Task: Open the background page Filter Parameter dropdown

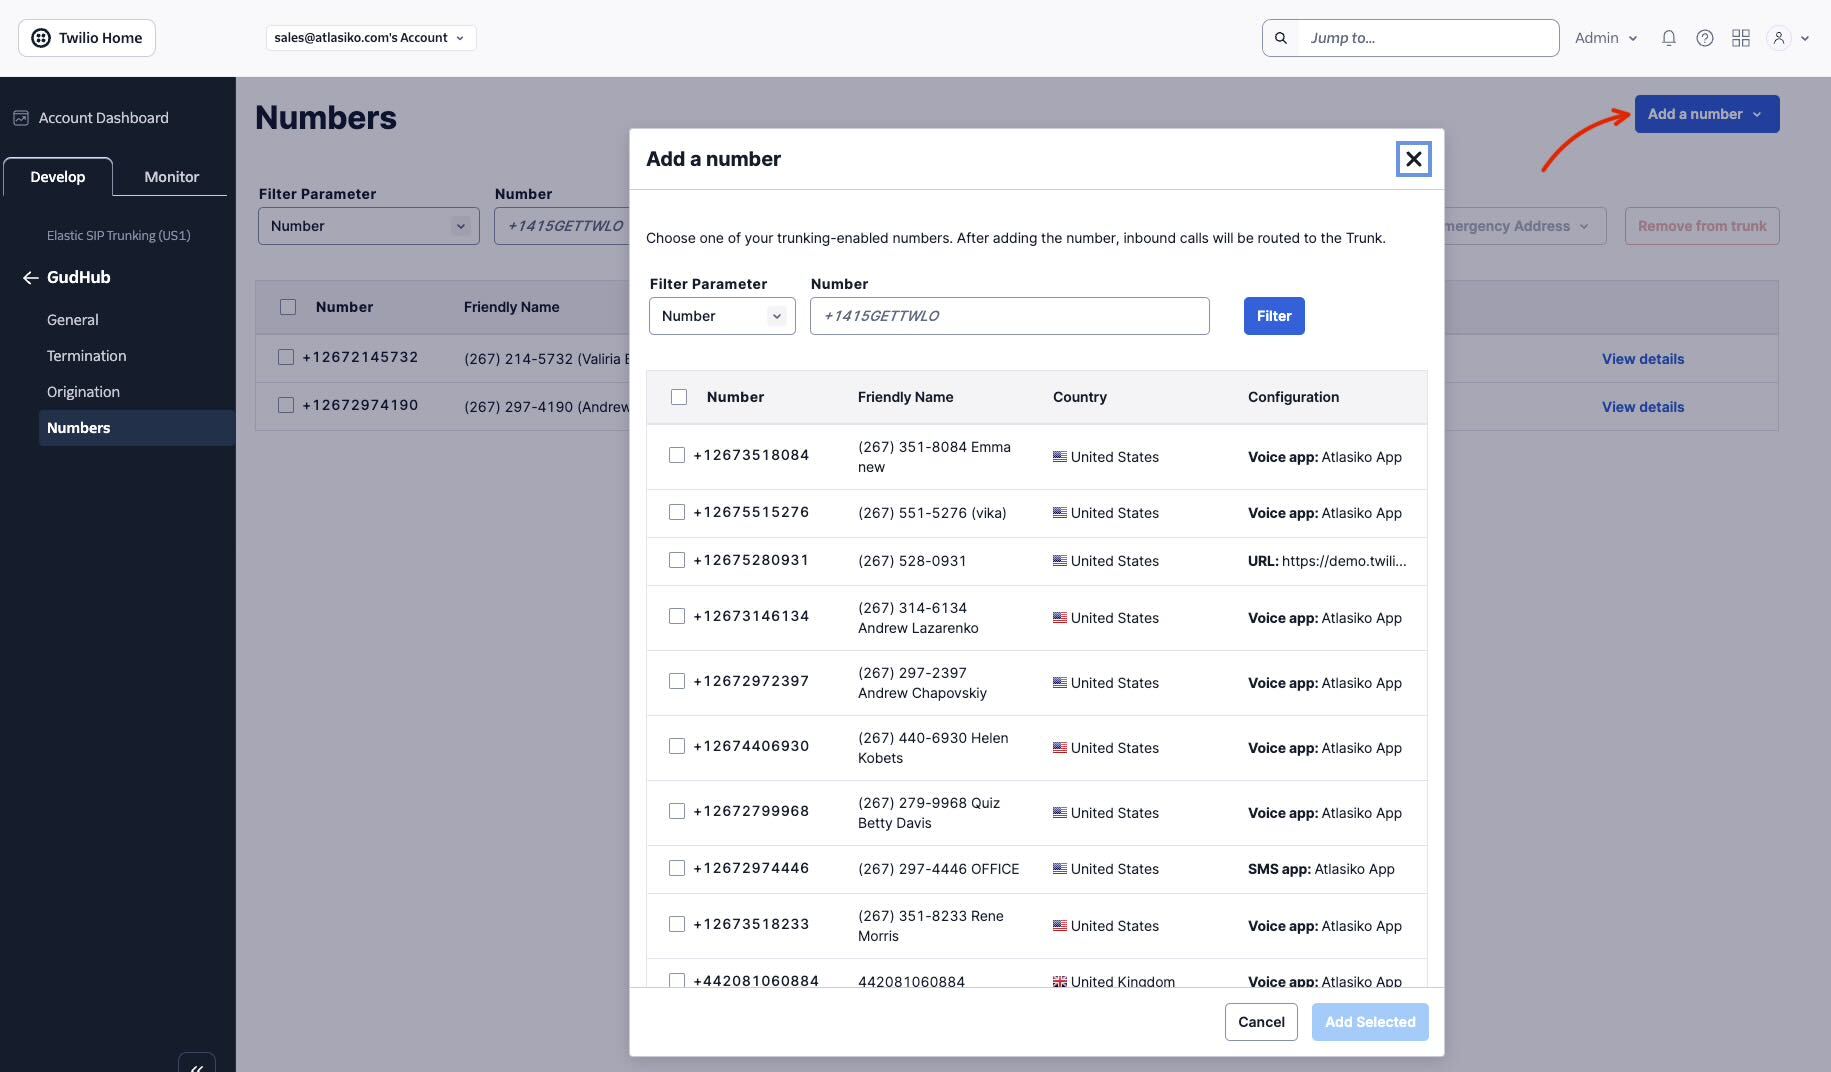Action: (369, 226)
